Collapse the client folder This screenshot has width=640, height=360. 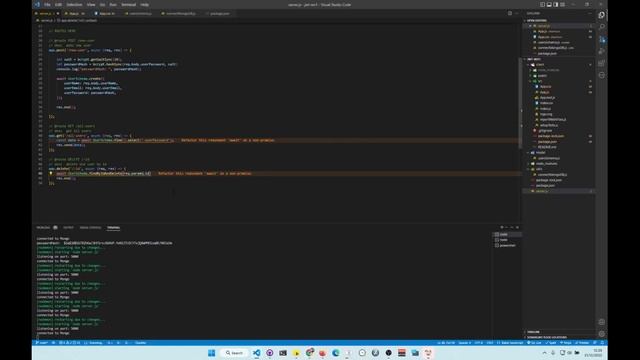tap(539, 64)
